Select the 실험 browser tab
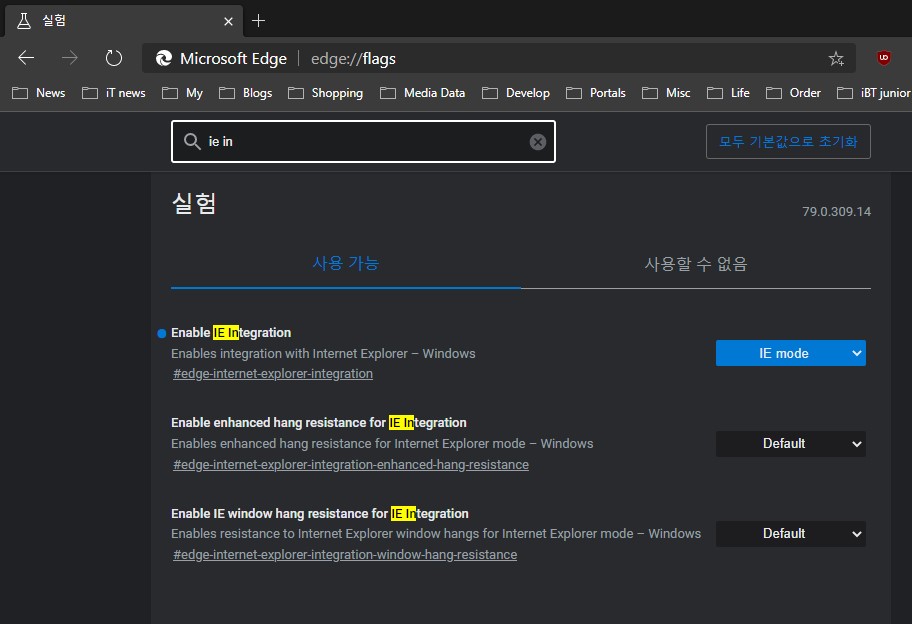Image resolution: width=912 pixels, height=624 pixels. tap(123, 22)
